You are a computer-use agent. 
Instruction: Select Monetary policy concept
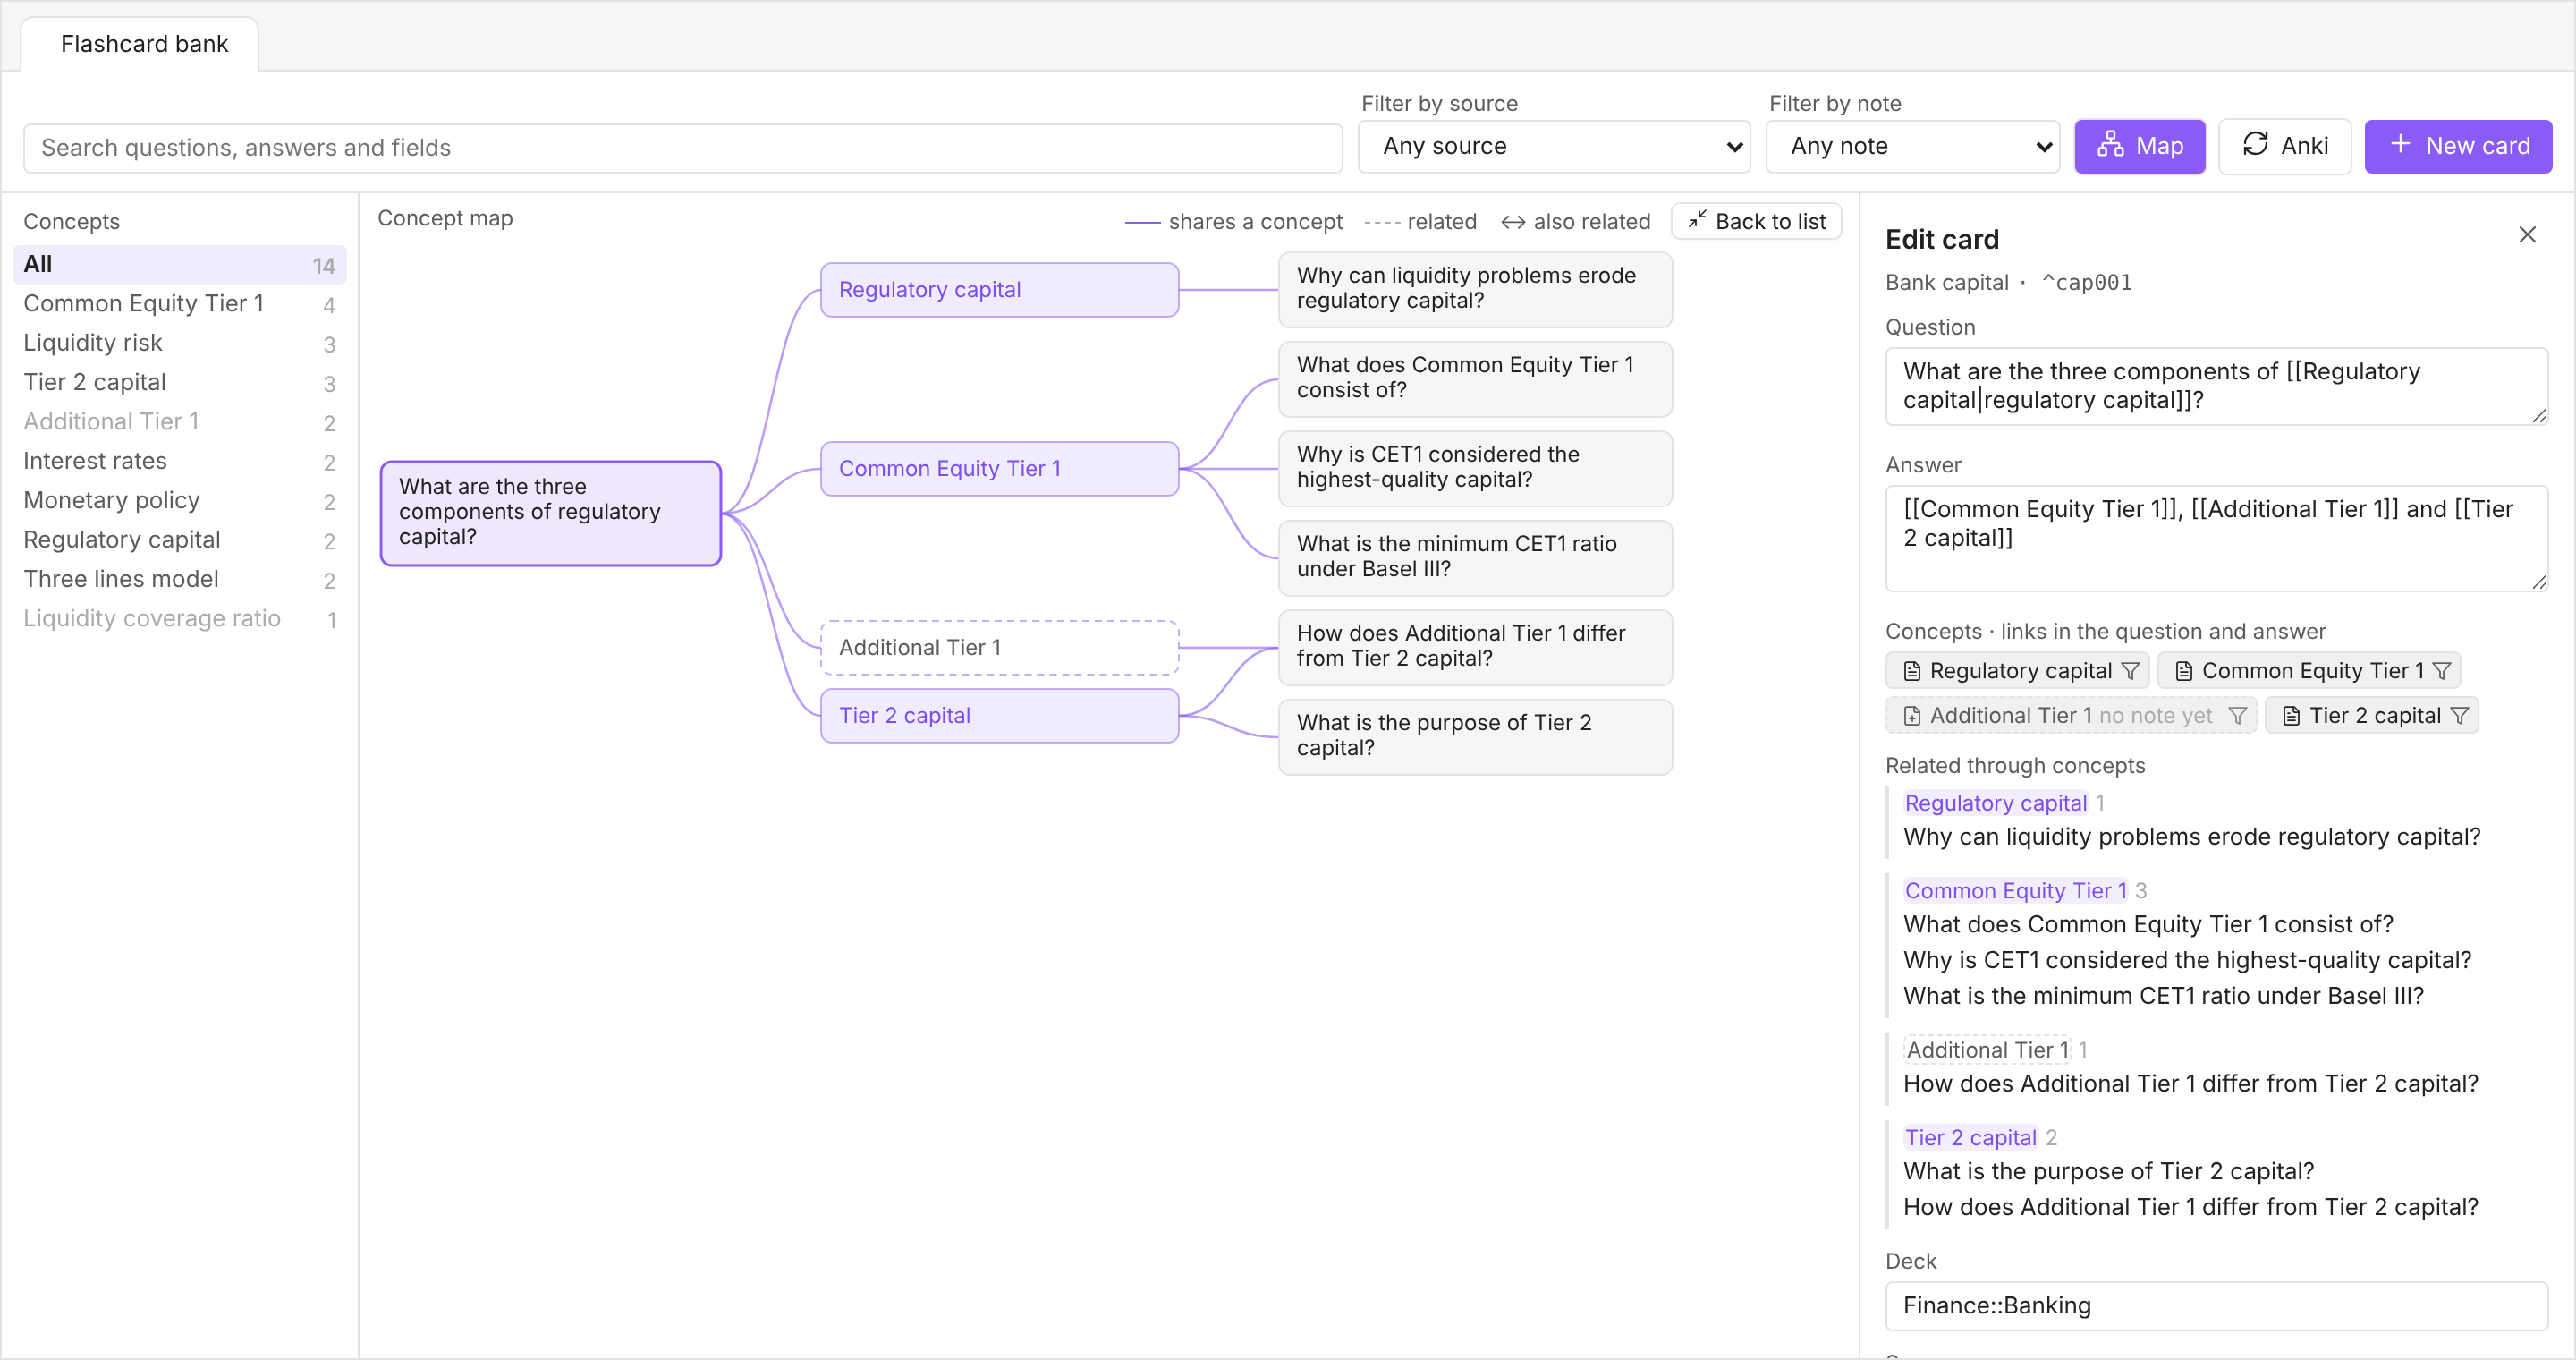point(179,501)
